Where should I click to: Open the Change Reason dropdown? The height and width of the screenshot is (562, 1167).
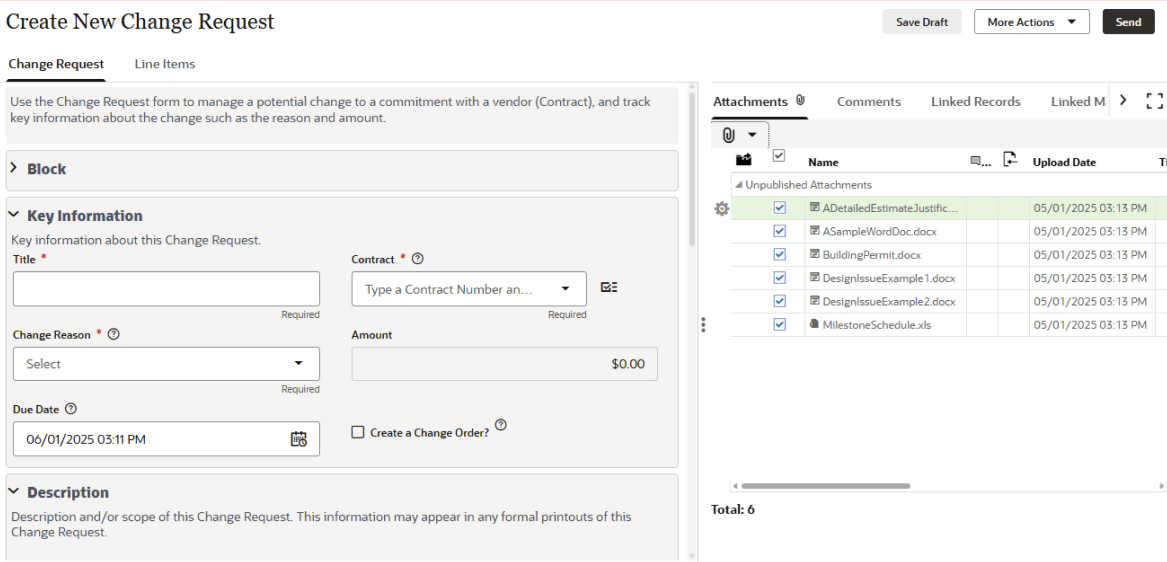[166, 364]
